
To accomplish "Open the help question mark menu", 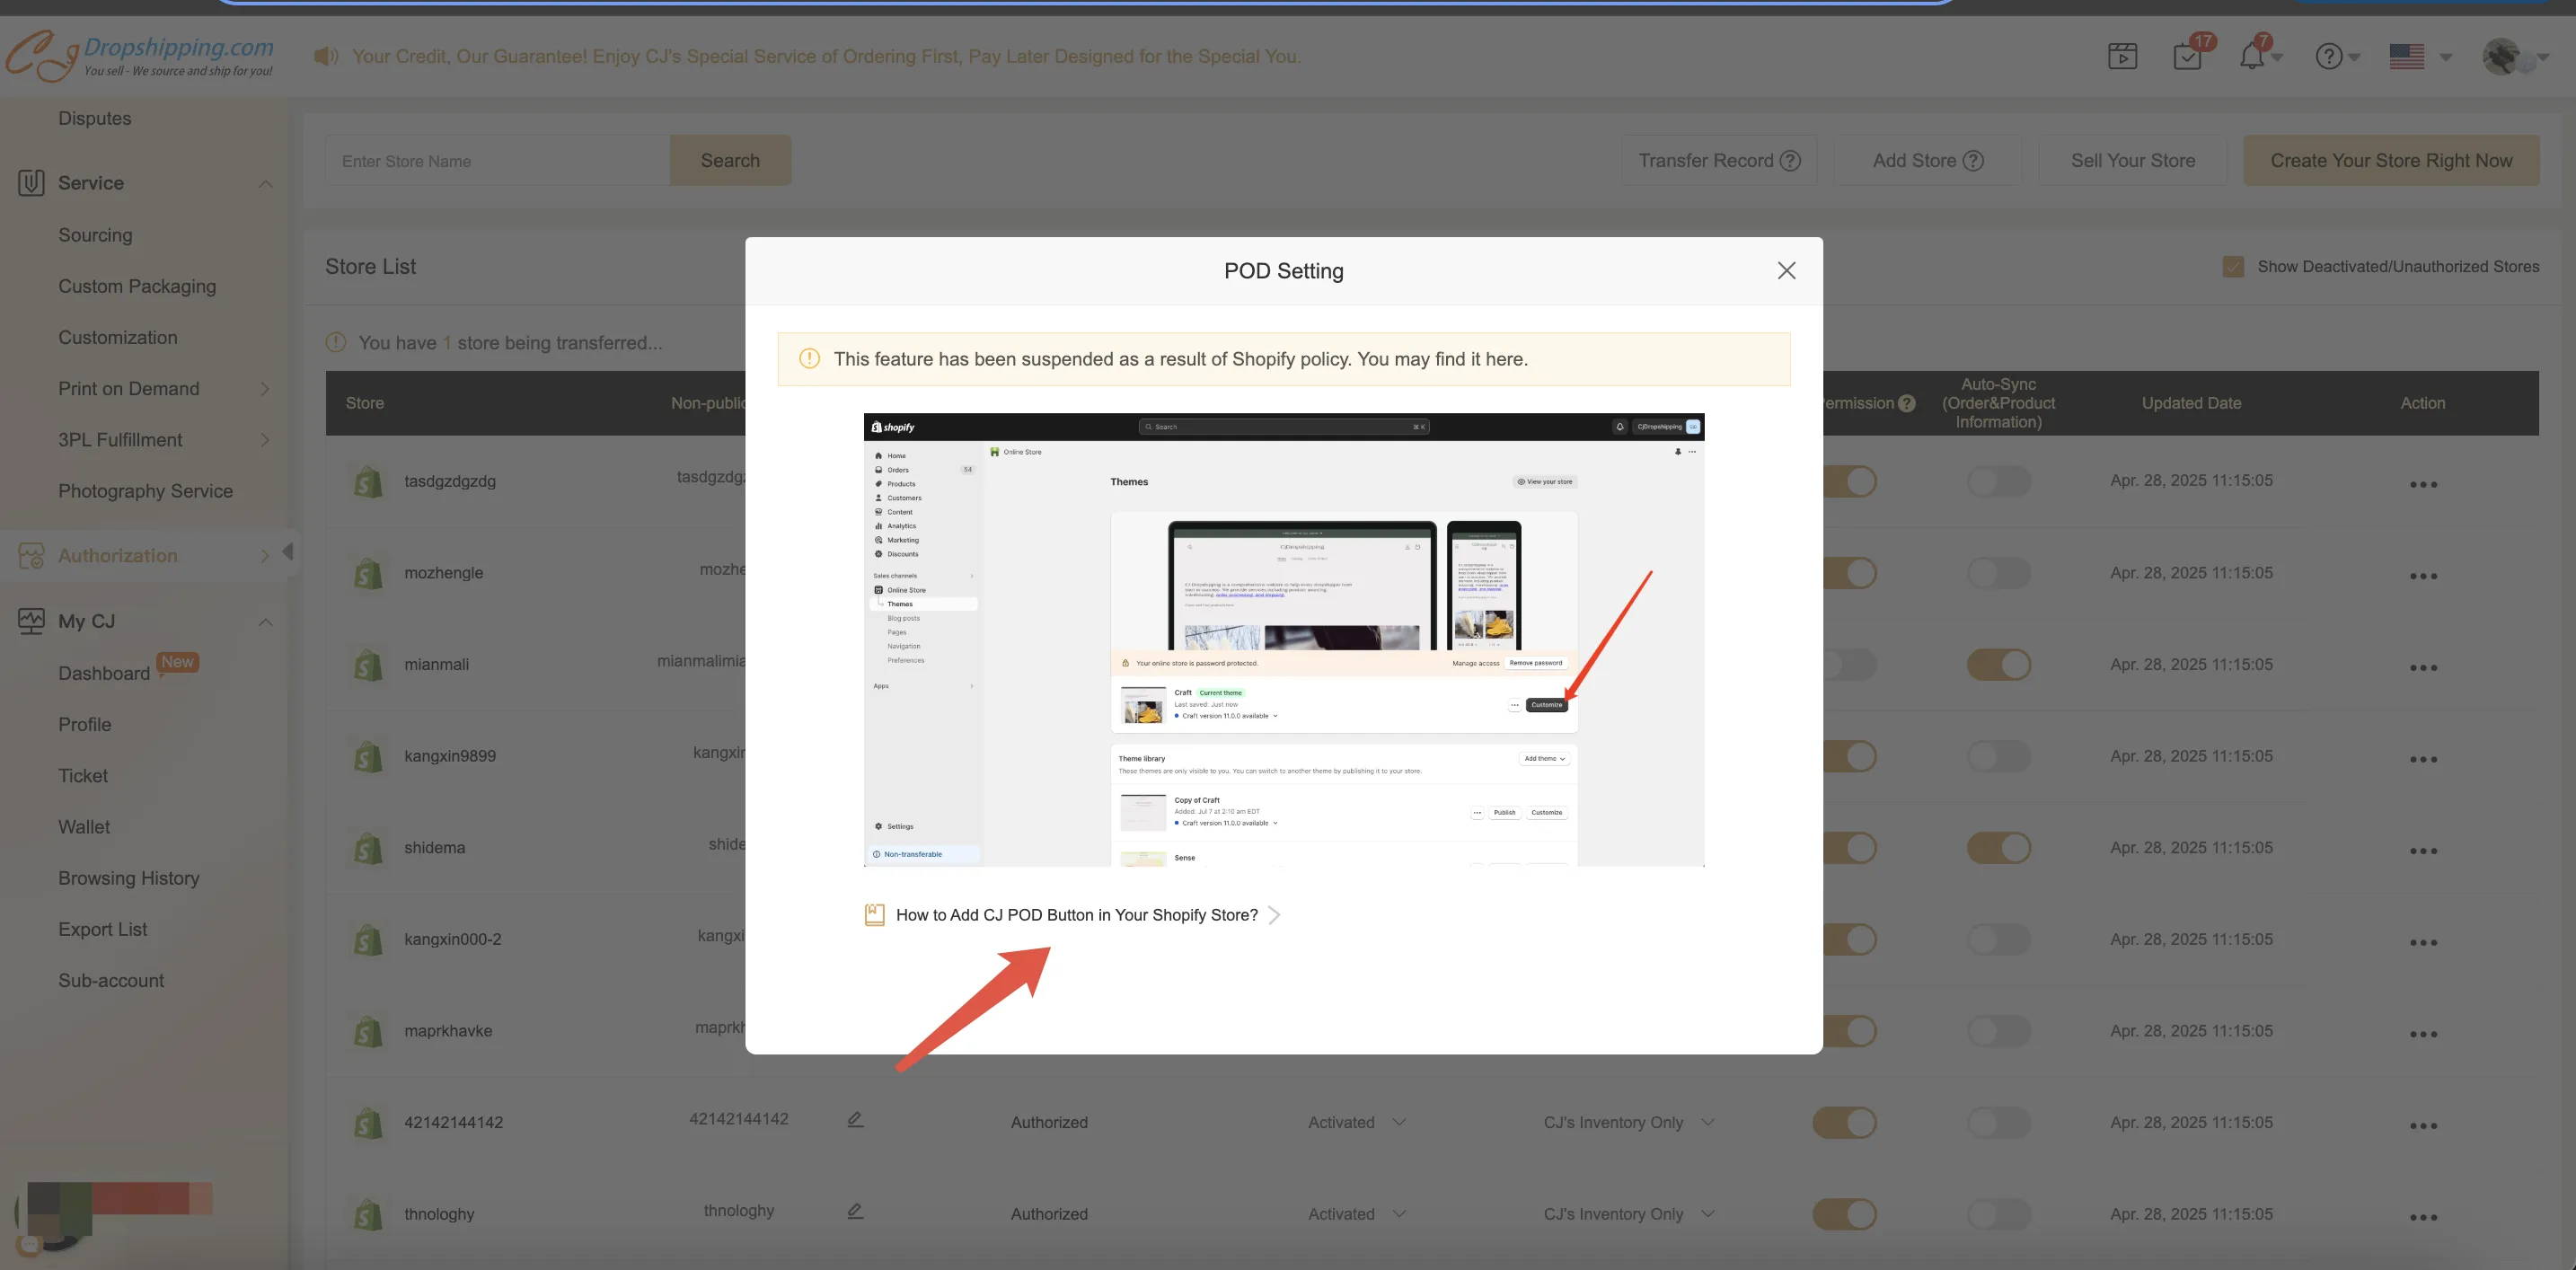I will point(2329,56).
